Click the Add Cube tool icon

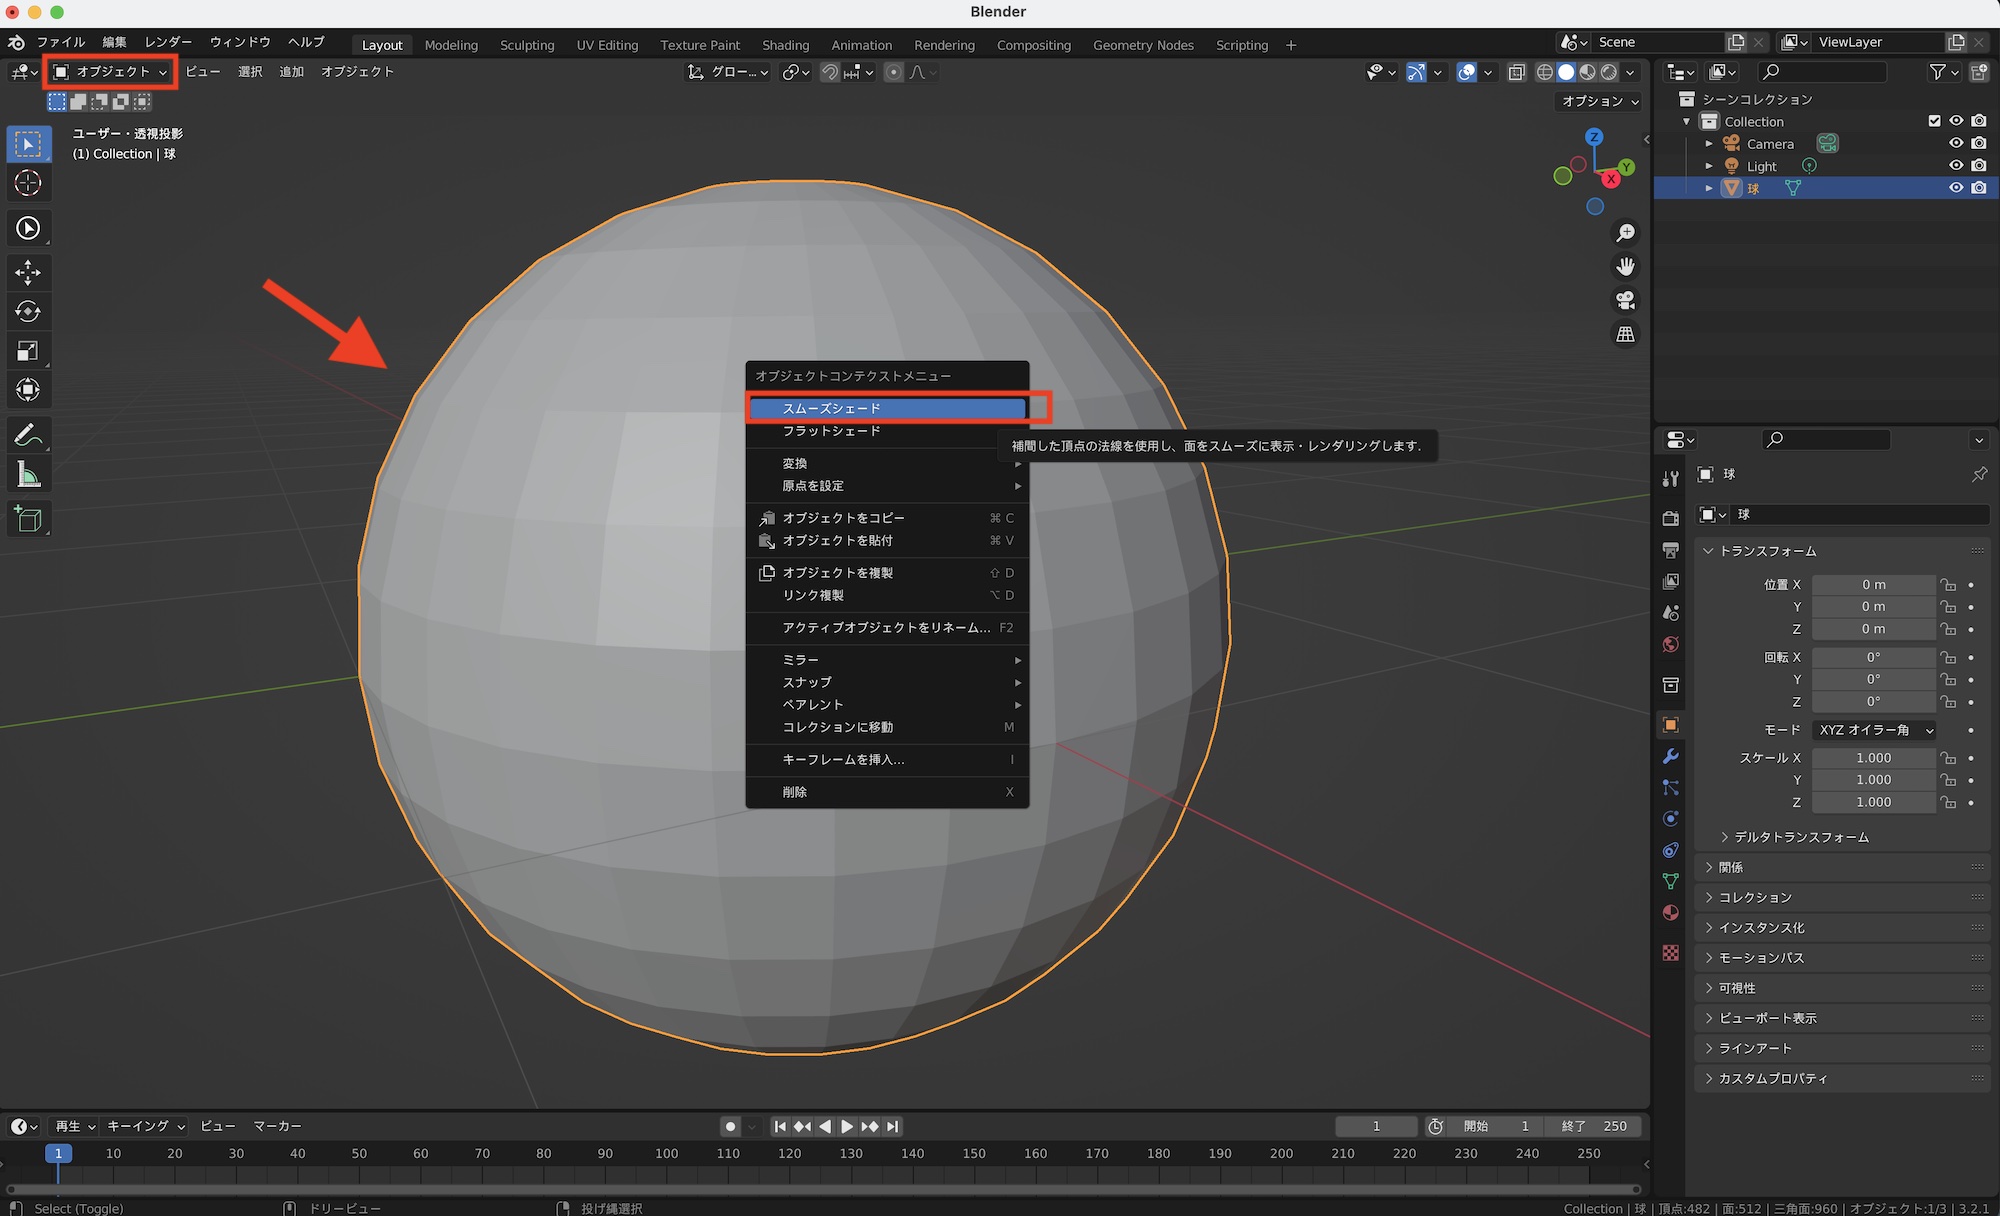(x=28, y=519)
